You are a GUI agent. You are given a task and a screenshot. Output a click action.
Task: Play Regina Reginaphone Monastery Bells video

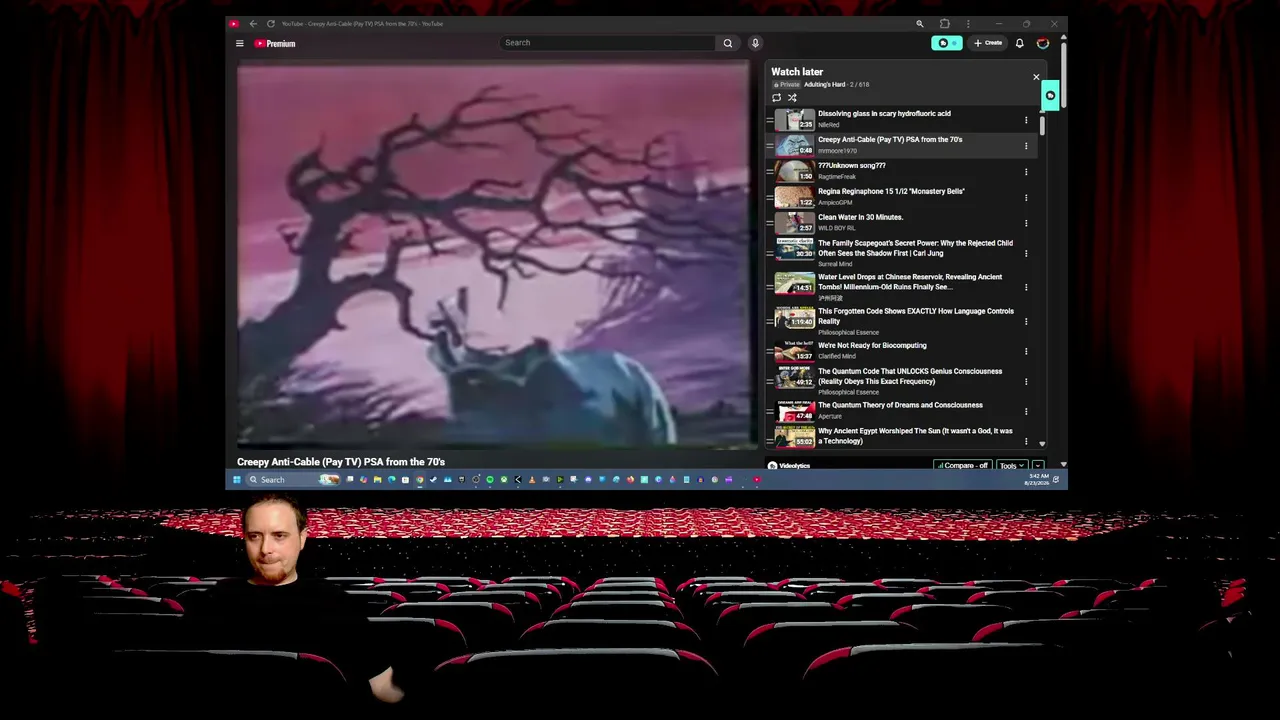point(891,192)
